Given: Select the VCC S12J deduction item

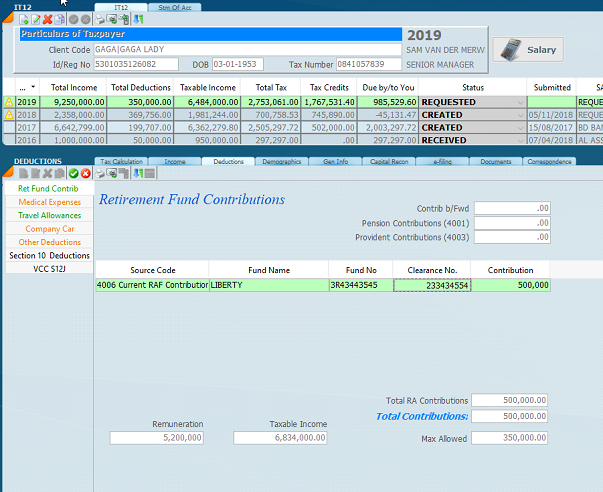Looking at the screenshot, I should [47, 269].
